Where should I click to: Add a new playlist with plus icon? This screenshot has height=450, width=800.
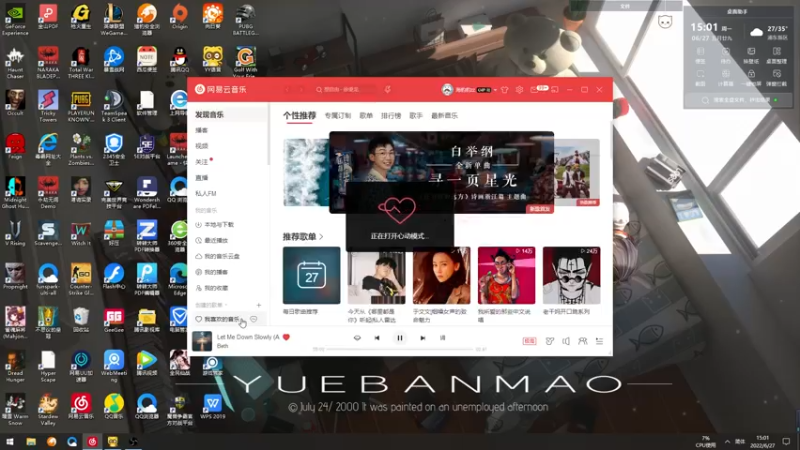[x=259, y=305]
